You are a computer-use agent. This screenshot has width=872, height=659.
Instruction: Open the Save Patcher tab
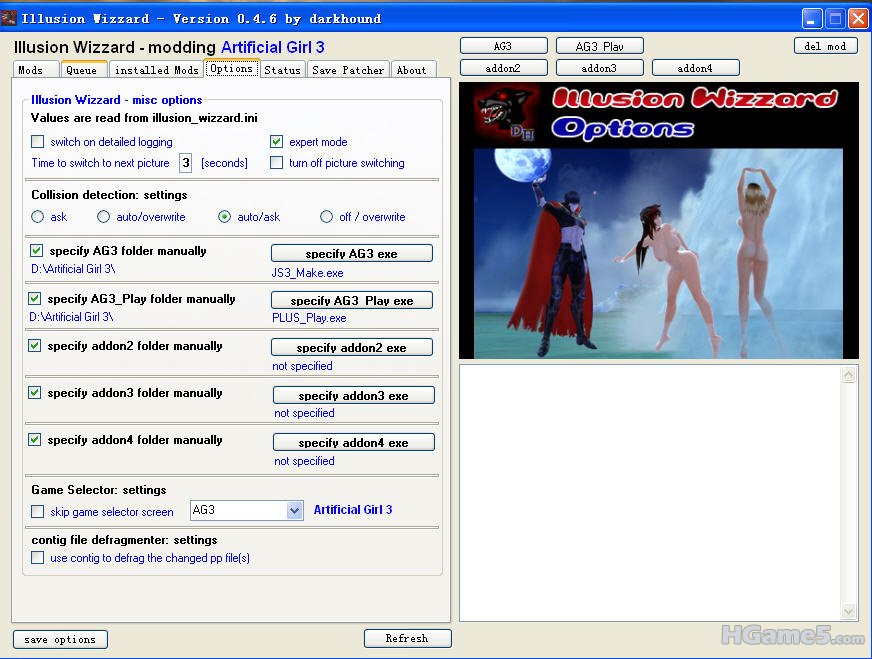(x=348, y=70)
